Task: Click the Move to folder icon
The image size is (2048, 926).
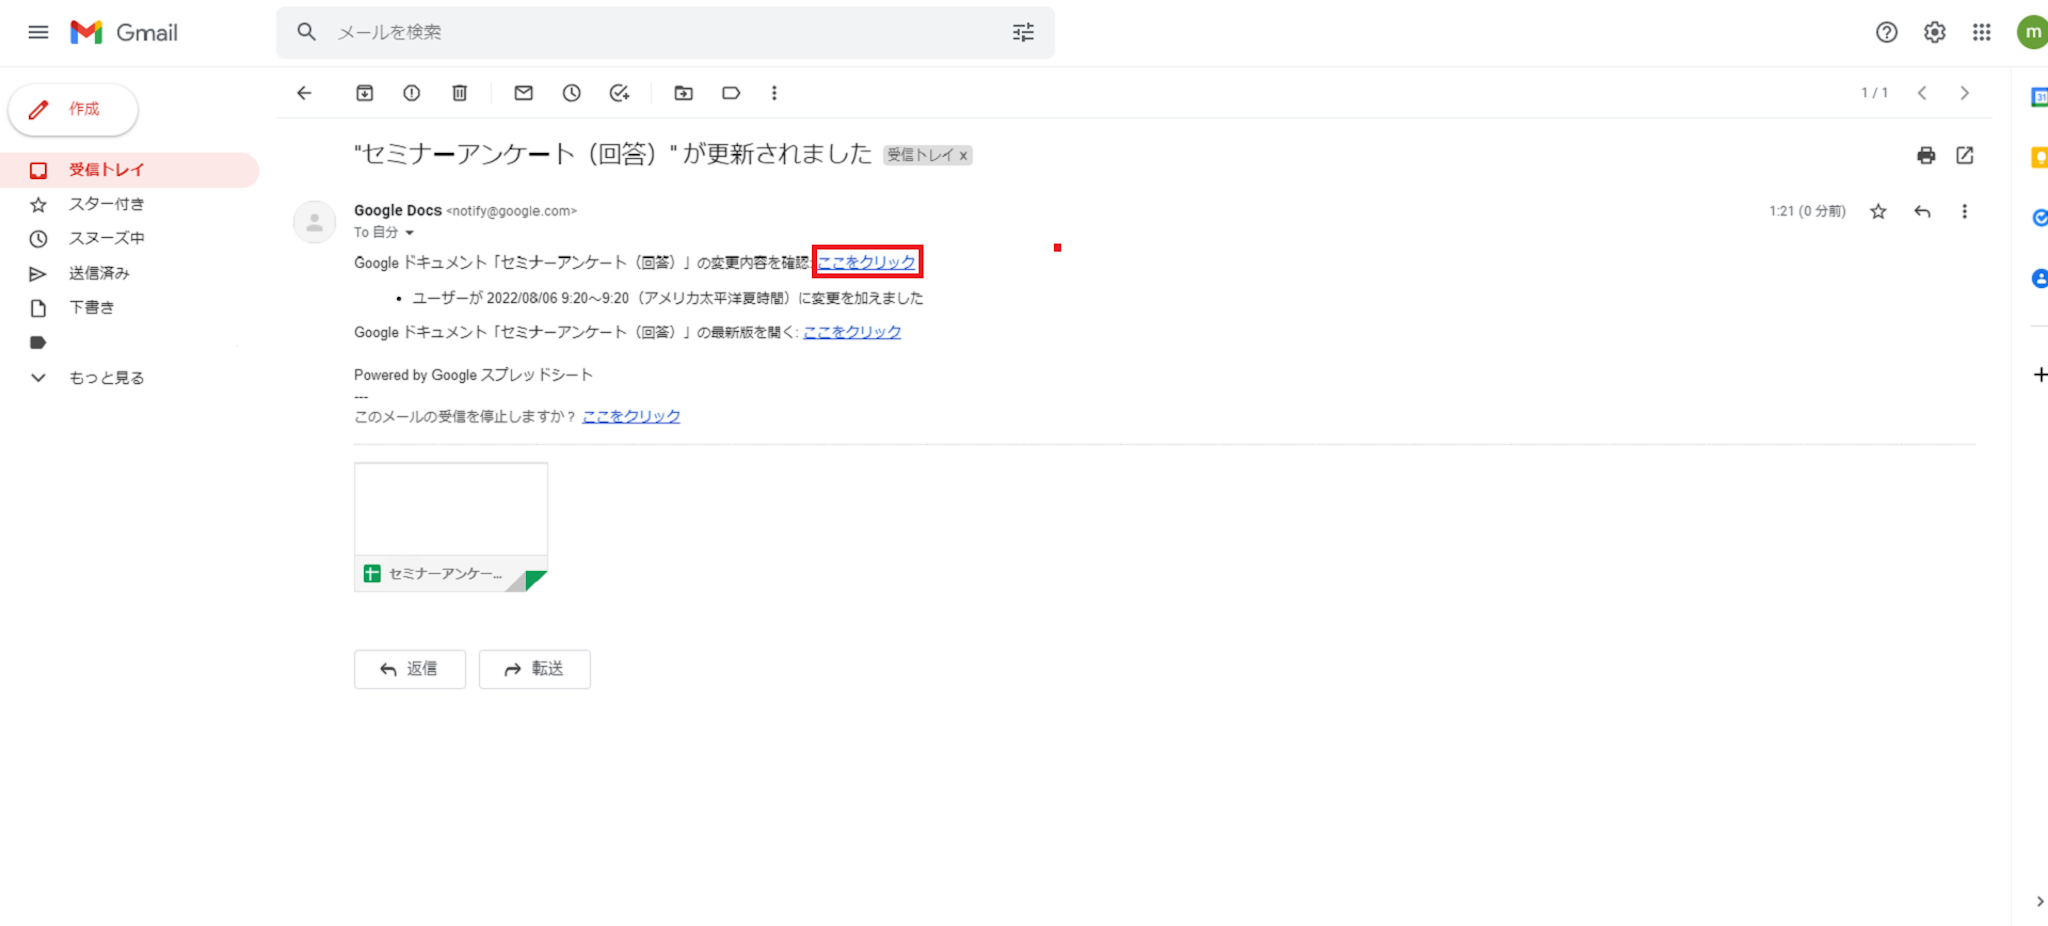Action: tap(683, 93)
